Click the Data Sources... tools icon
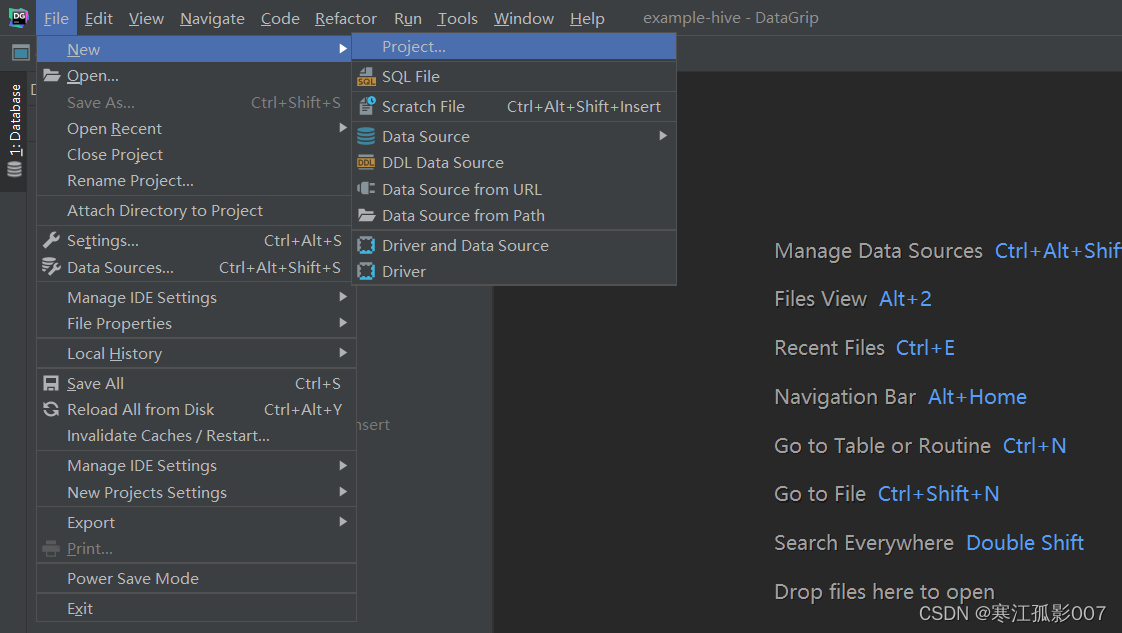The image size is (1122, 633). pyautogui.click(x=52, y=267)
